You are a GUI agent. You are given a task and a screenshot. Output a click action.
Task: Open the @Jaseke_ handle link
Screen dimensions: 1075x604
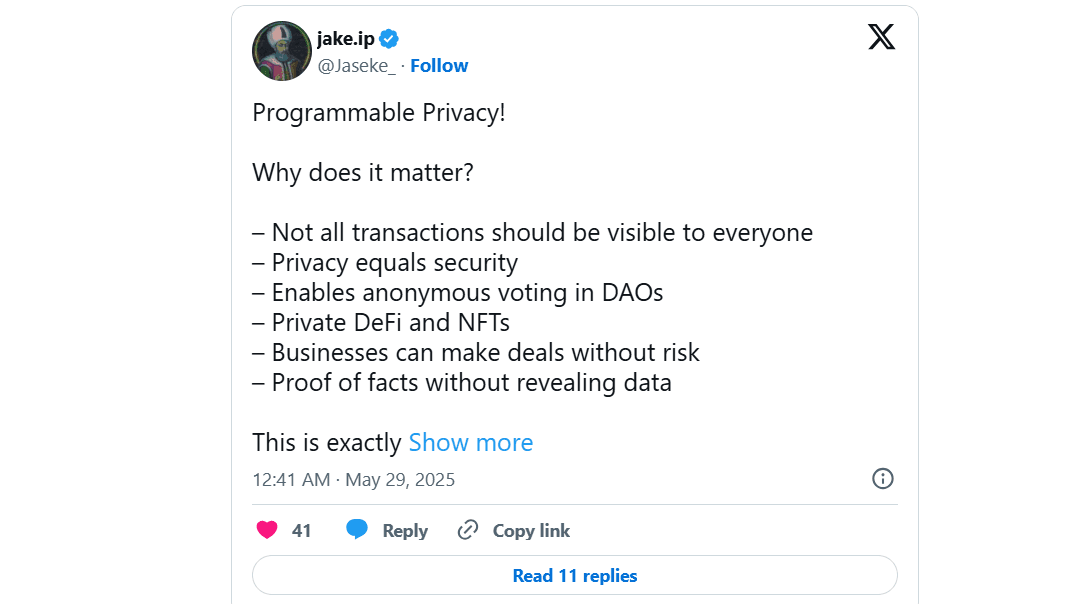pos(357,66)
